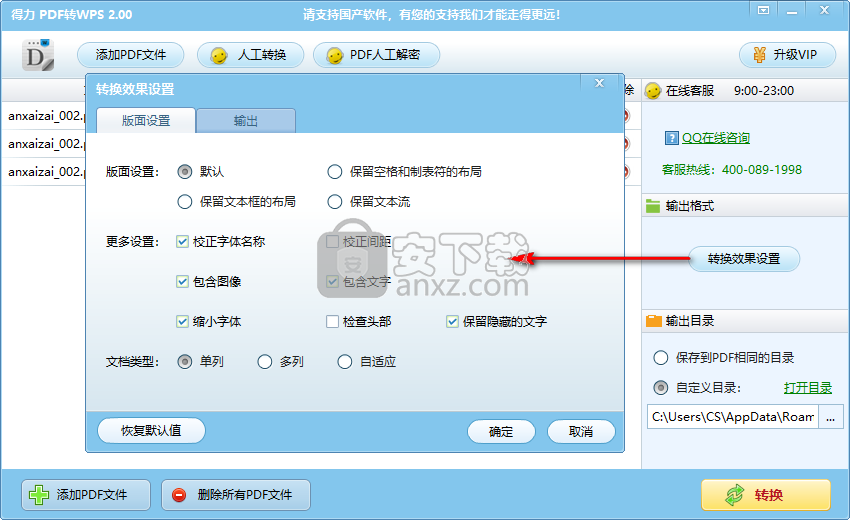
Task: Select the 默认 layout radio button
Action: coord(185,172)
